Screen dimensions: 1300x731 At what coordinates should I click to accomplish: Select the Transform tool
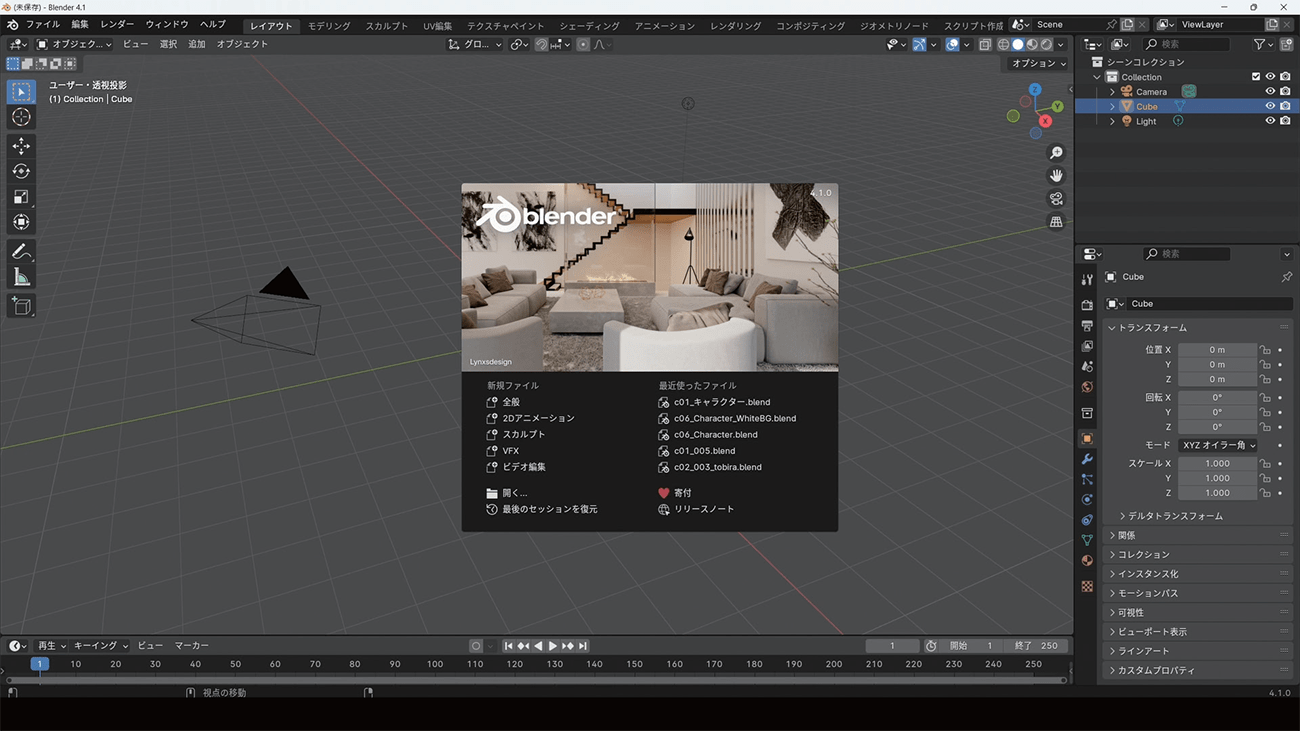pos(21,222)
